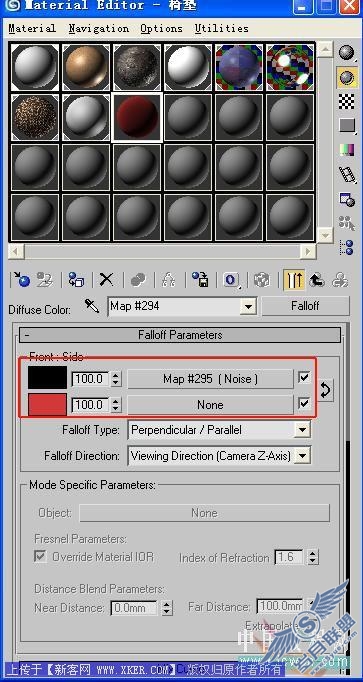
Task: Open the Map #294 name dropdown
Action: (x=248, y=307)
